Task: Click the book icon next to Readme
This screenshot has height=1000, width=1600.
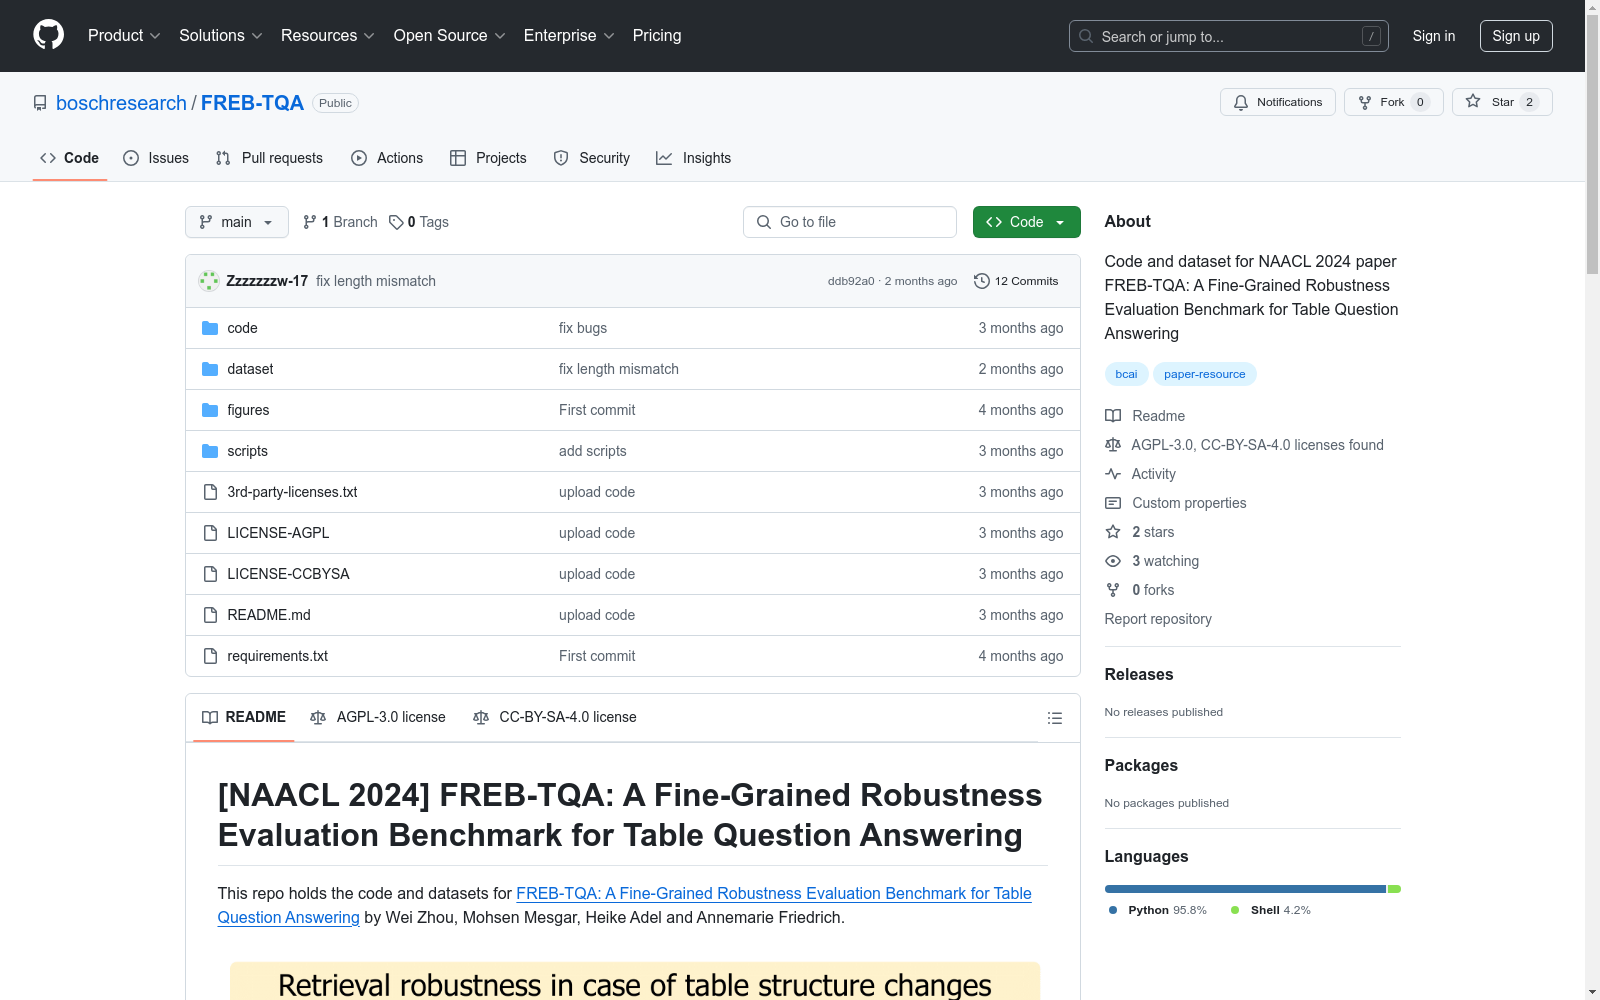Action: click(x=1113, y=416)
